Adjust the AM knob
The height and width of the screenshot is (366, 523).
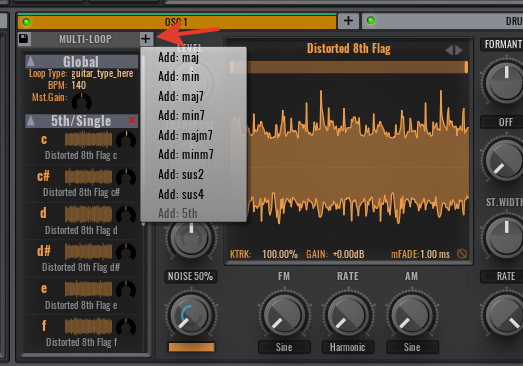pyautogui.click(x=412, y=315)
